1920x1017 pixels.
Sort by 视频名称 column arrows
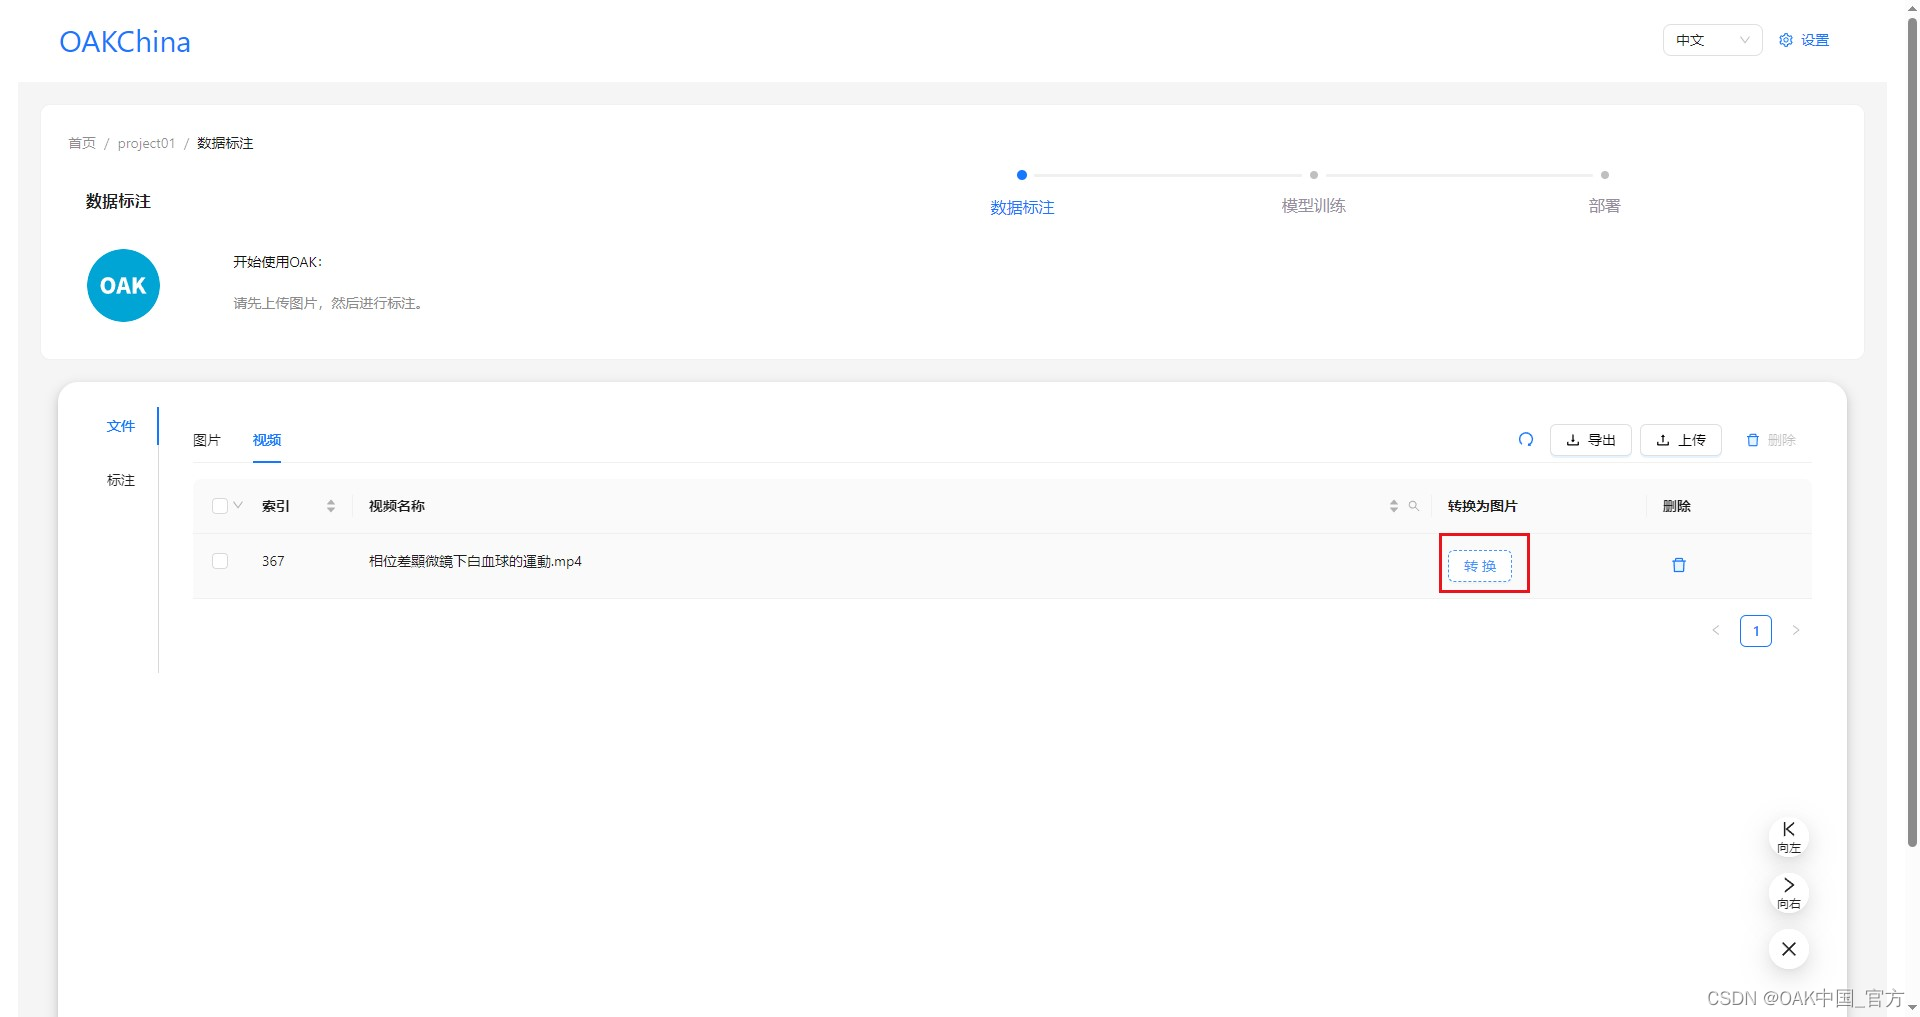click(x=1393, y=506)
